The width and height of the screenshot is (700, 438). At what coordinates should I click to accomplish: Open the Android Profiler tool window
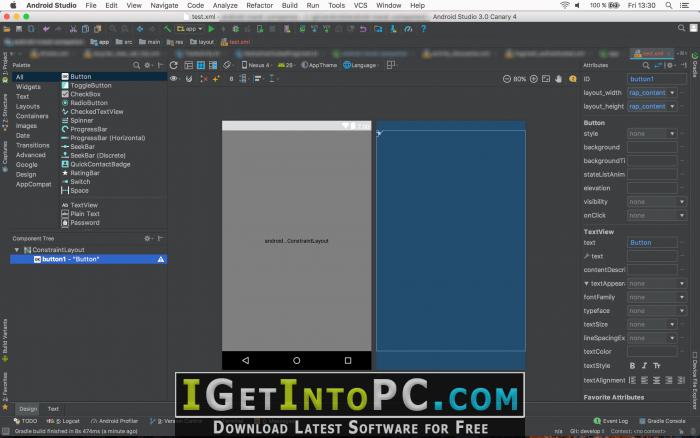click(x=114, y=421)
